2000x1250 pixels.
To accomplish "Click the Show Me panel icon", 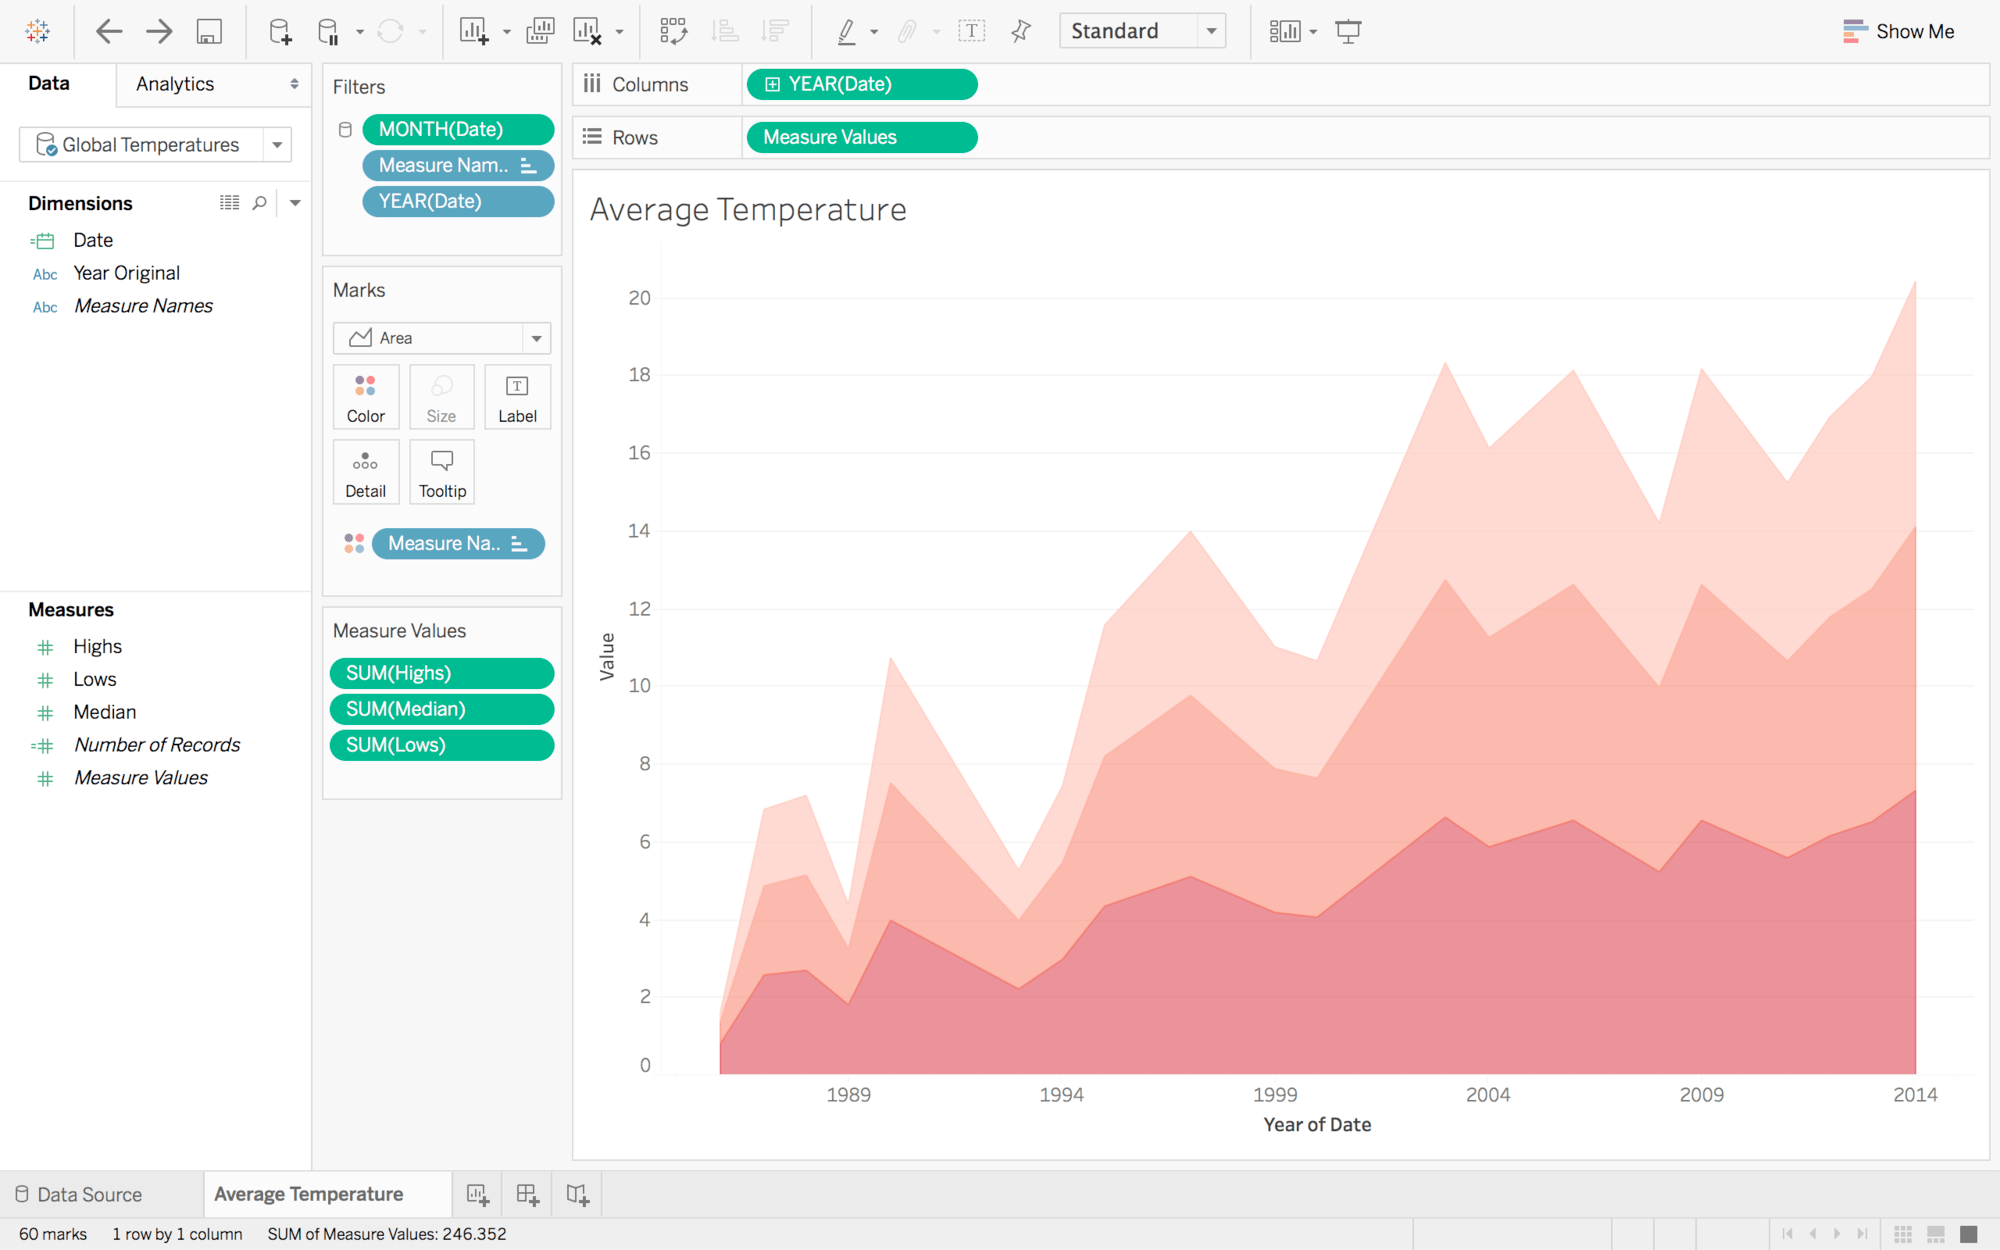I will [1852, 30].
